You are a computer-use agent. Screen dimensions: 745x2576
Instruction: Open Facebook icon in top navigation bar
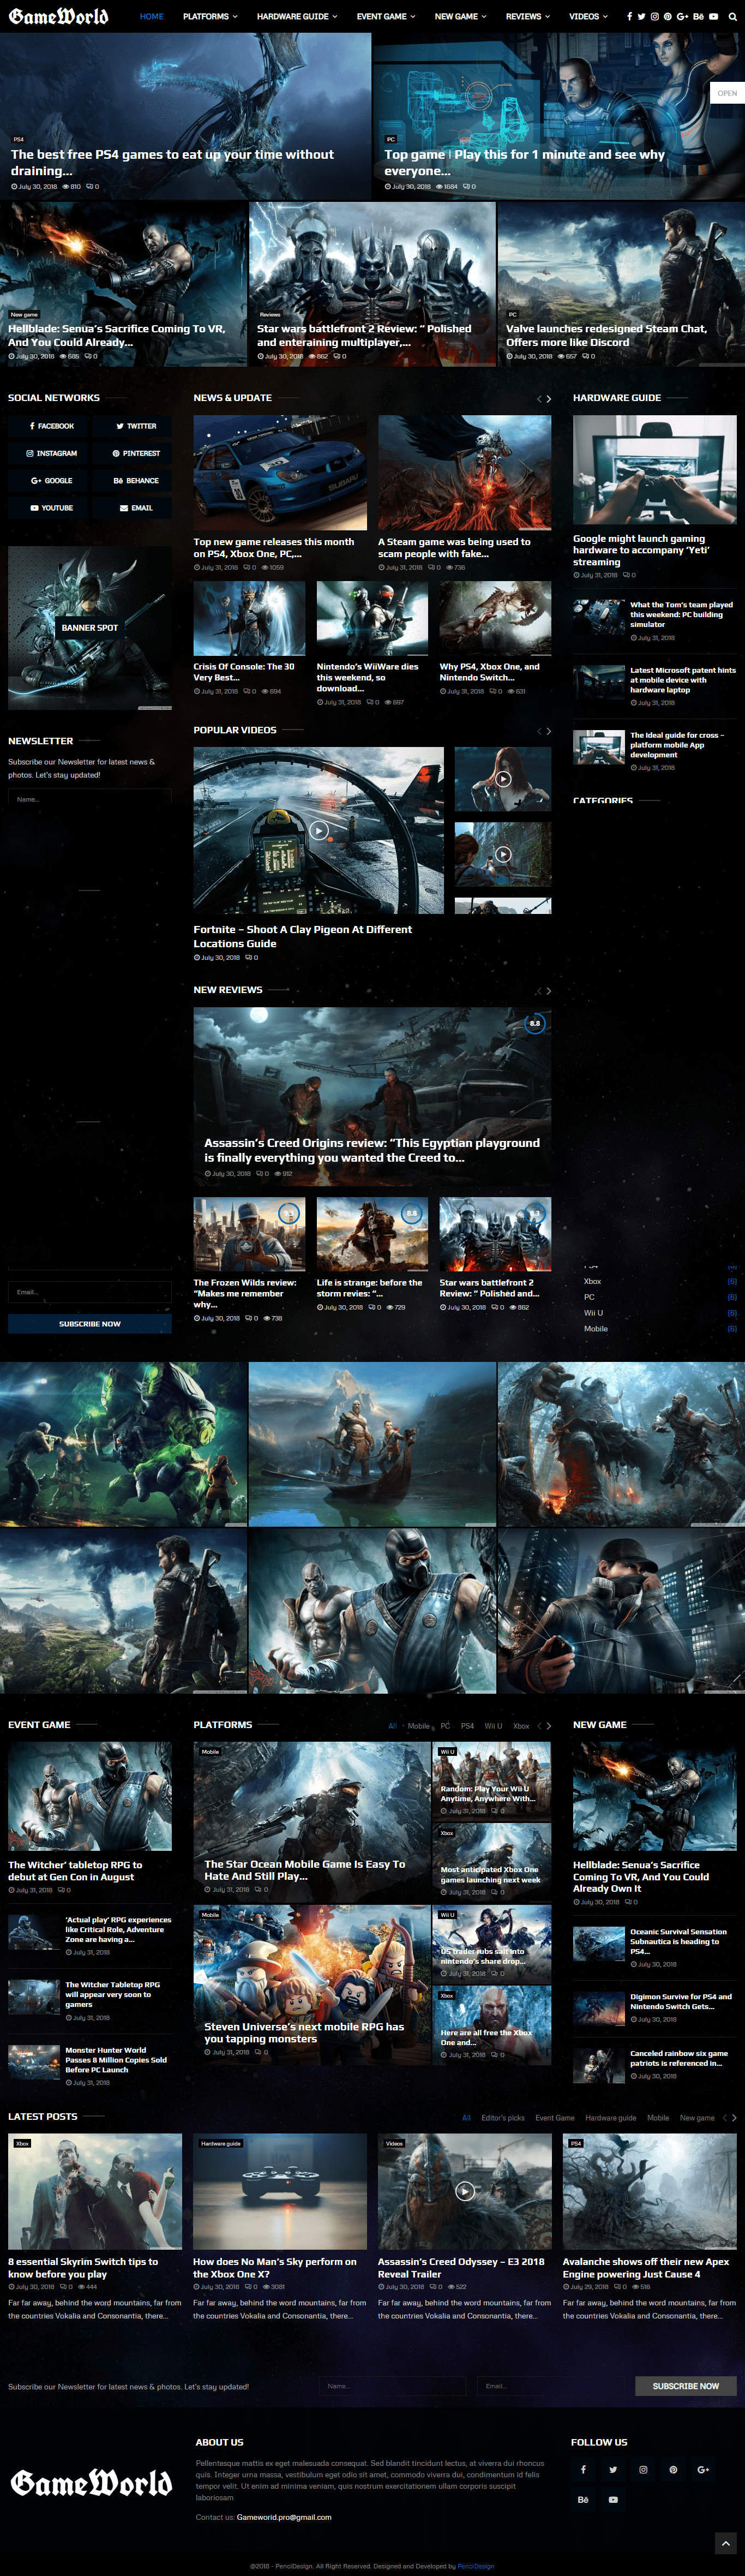click(x=629, y=16)
